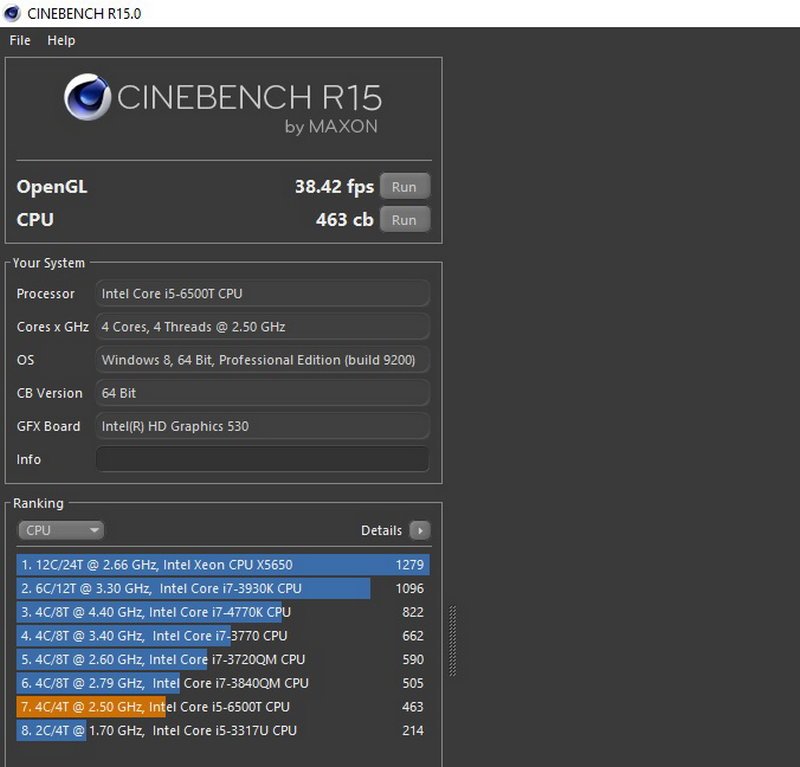The image size is (800, 767).
Task: Click the panel splitter grip handle
Action: 452,640
